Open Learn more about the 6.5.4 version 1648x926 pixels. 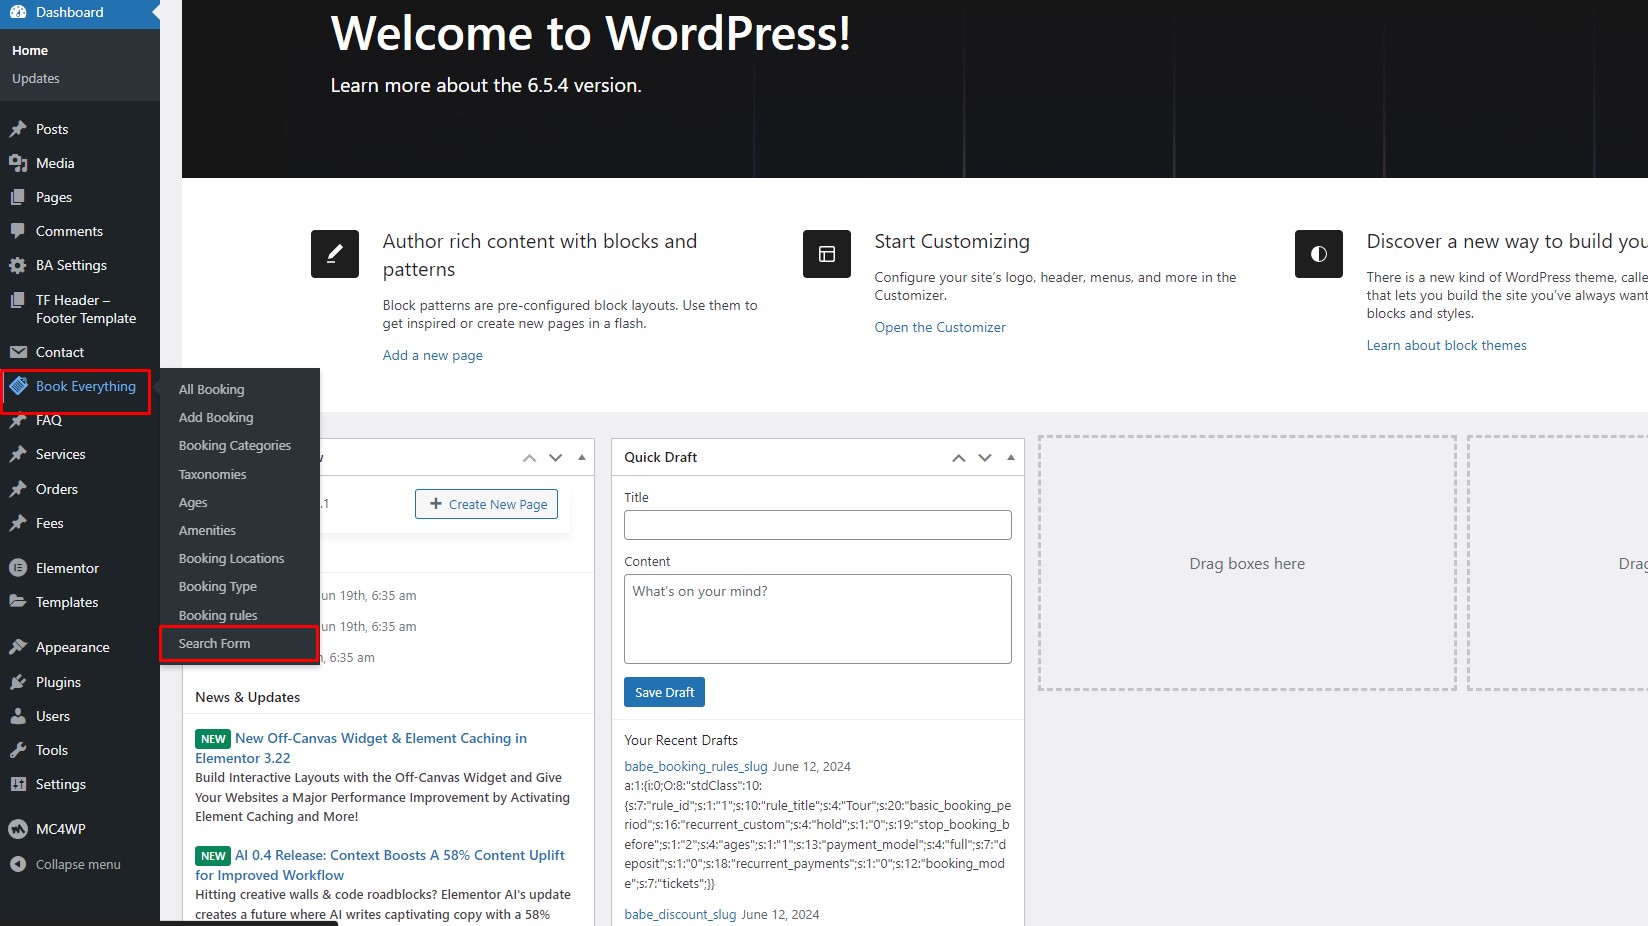pyautogui.click(x=486, y=85)
